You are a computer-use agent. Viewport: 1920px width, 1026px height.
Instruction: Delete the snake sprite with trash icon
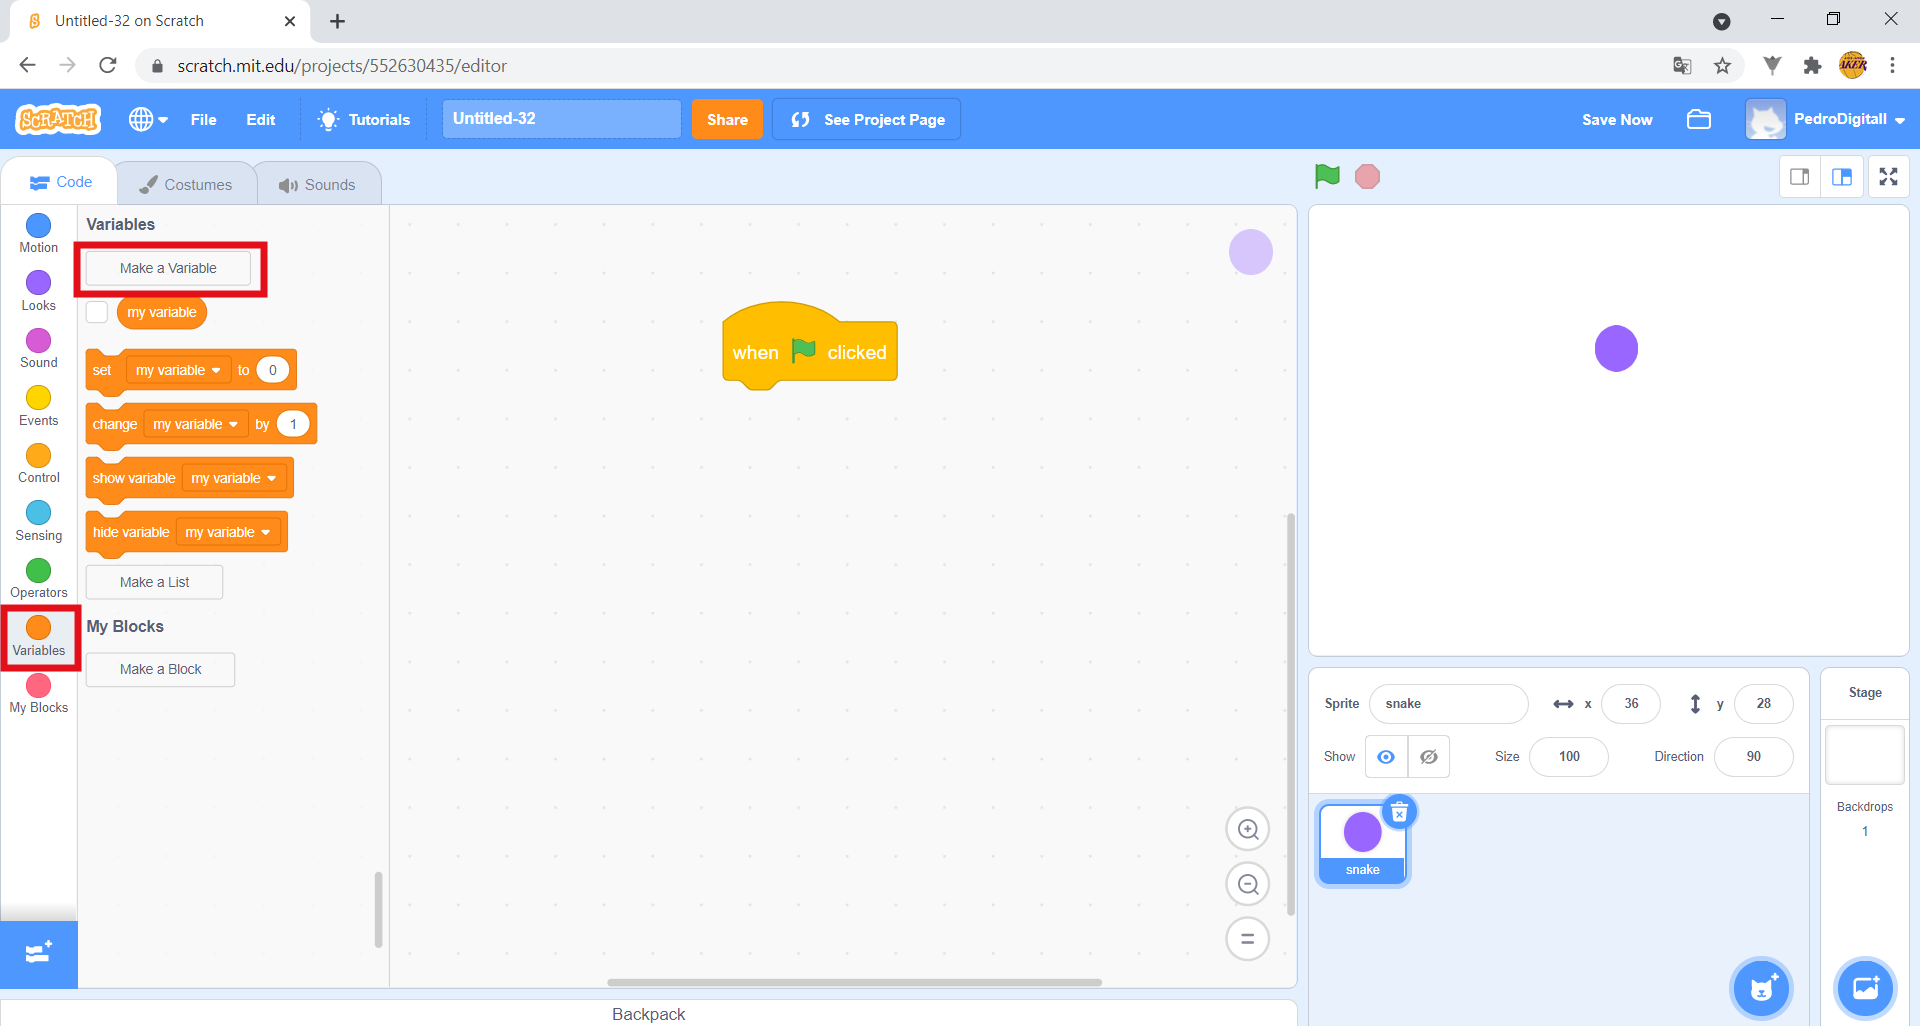click(x=1400, y=812)
